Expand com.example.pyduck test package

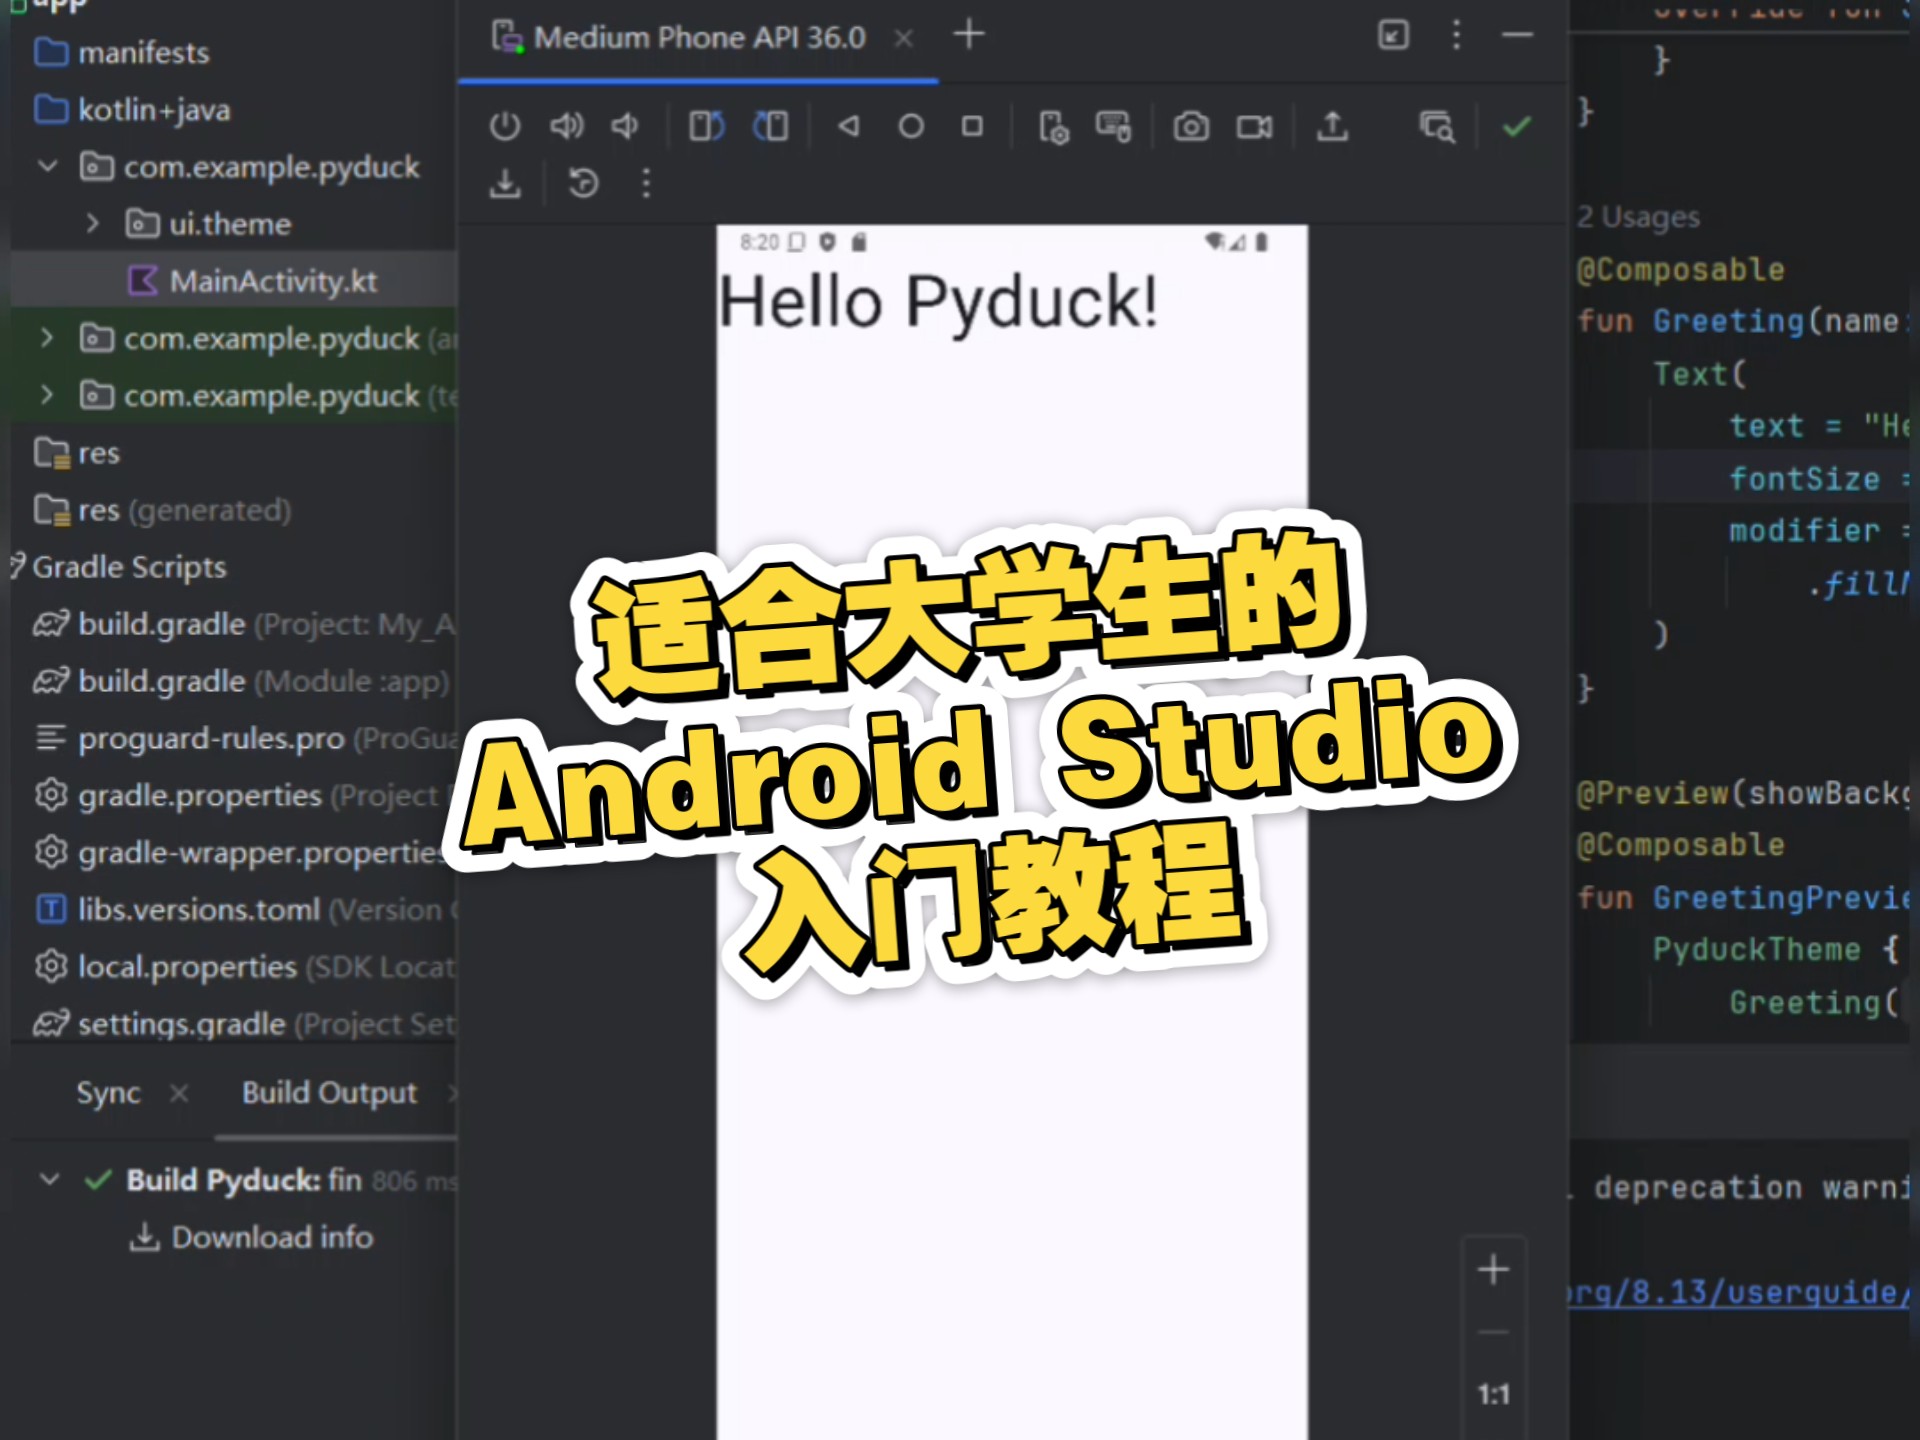(46, 395)
